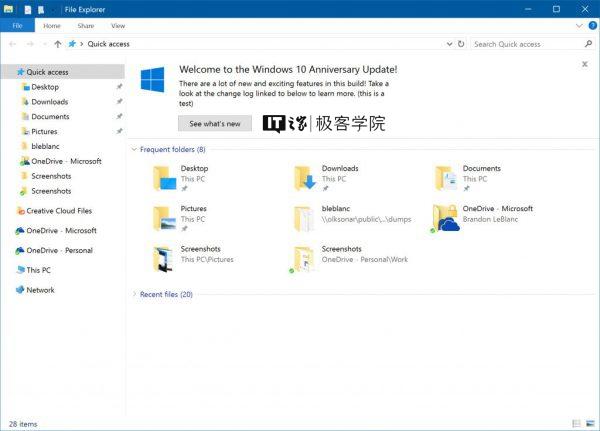Dismiss the Anniversary Update welcome banner
Viewport: 600px width, 431px height.
point(585,64)
